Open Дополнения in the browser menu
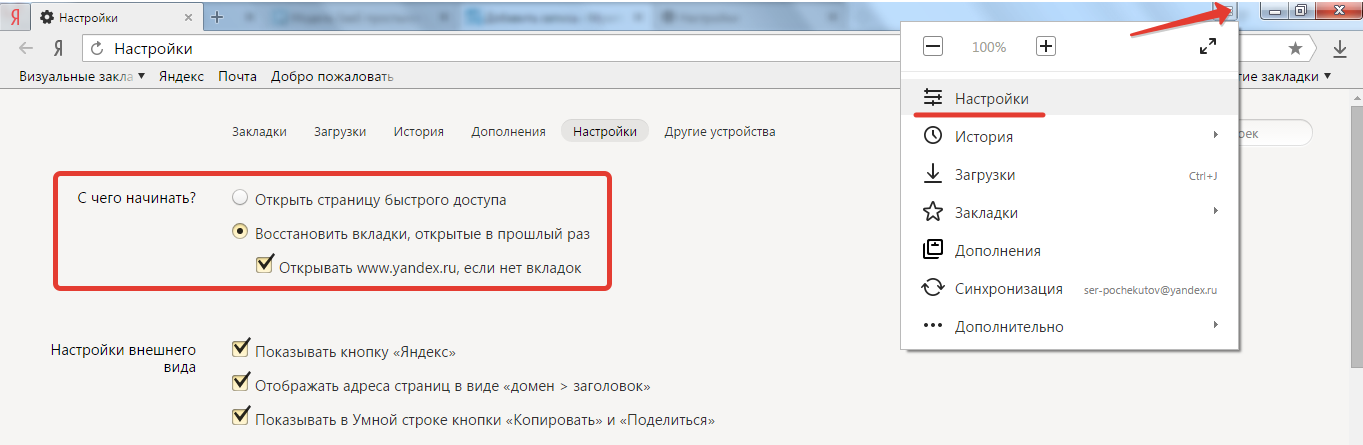The width and height of the screenshot is (1363, 445). pos(1070,250)
